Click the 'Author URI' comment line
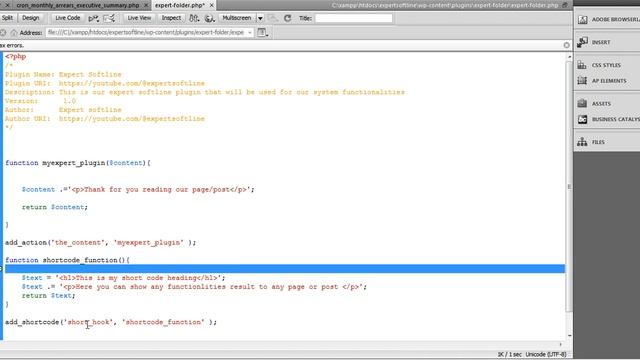Viewport: 640px width, 360px height. pyautogui.click(x=105, y=119)
